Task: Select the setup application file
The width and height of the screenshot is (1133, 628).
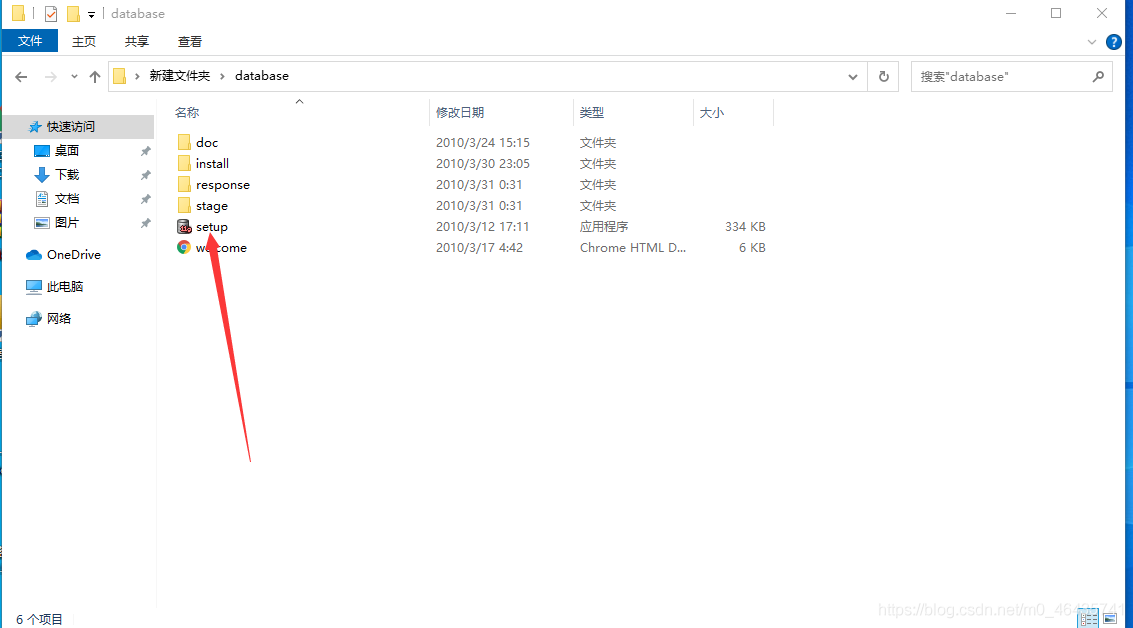Action: tap(212, 226)
